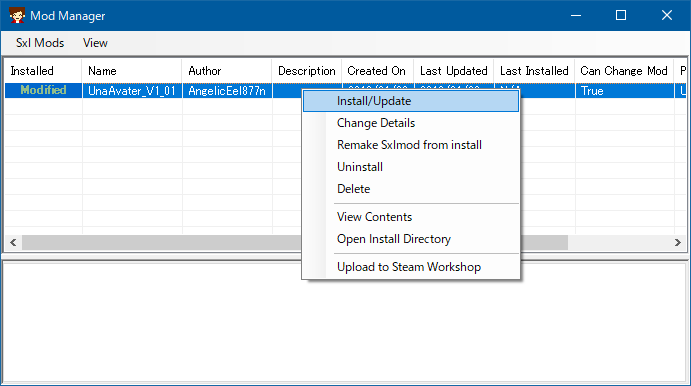Minimize the Mod Manager window
The image size is (691, 386).
coord(576,15)
